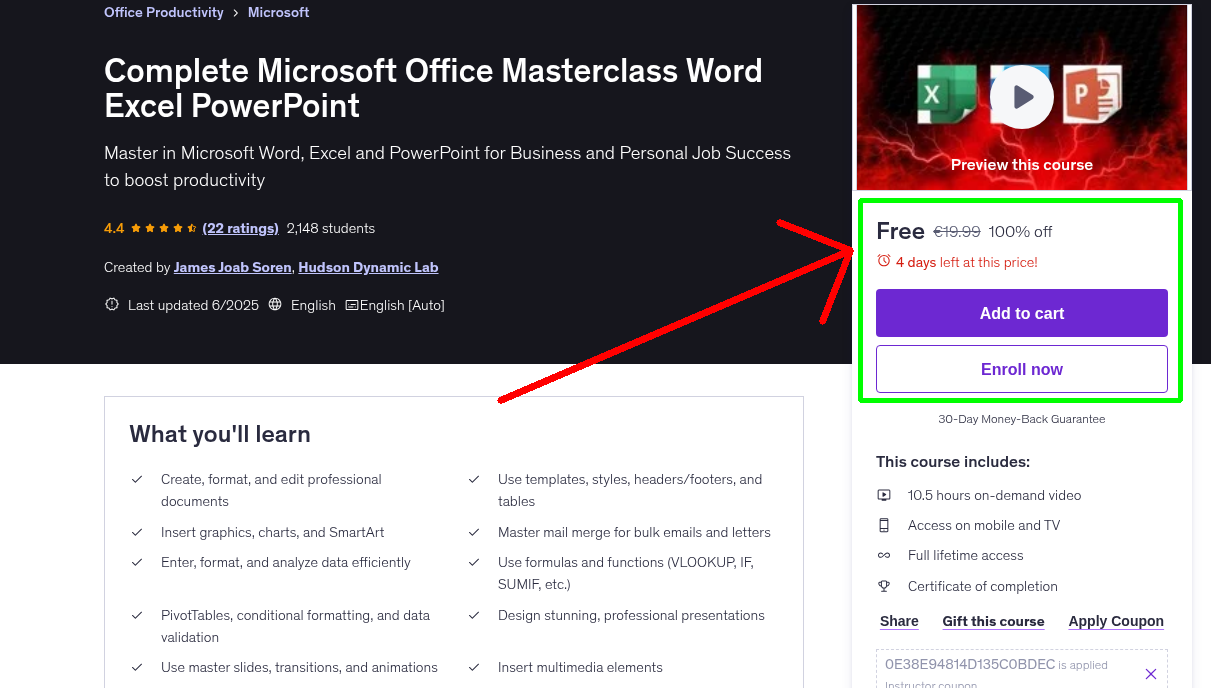This screenshot has width=1211, height=688.
Task: Click the Excel logo in the preview thumbnail
Action: tap(946, 95)
